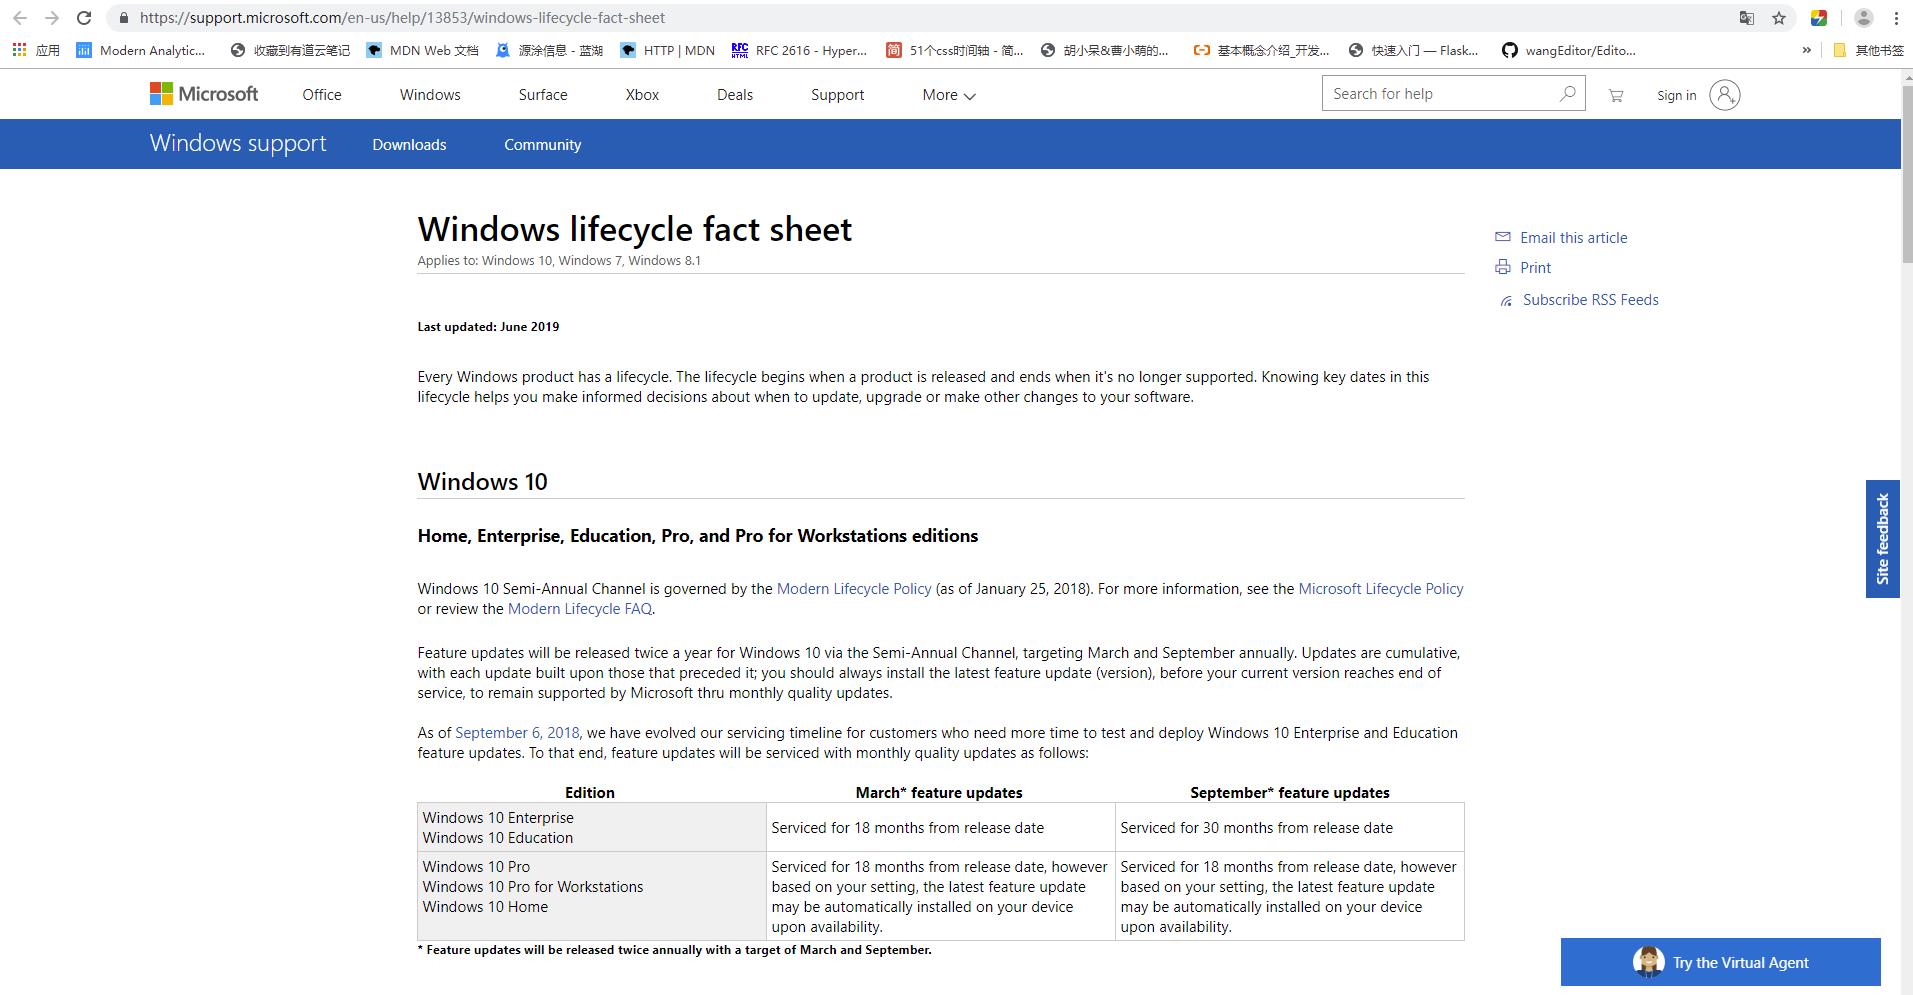Open the Windows menu item

(430, 95)
